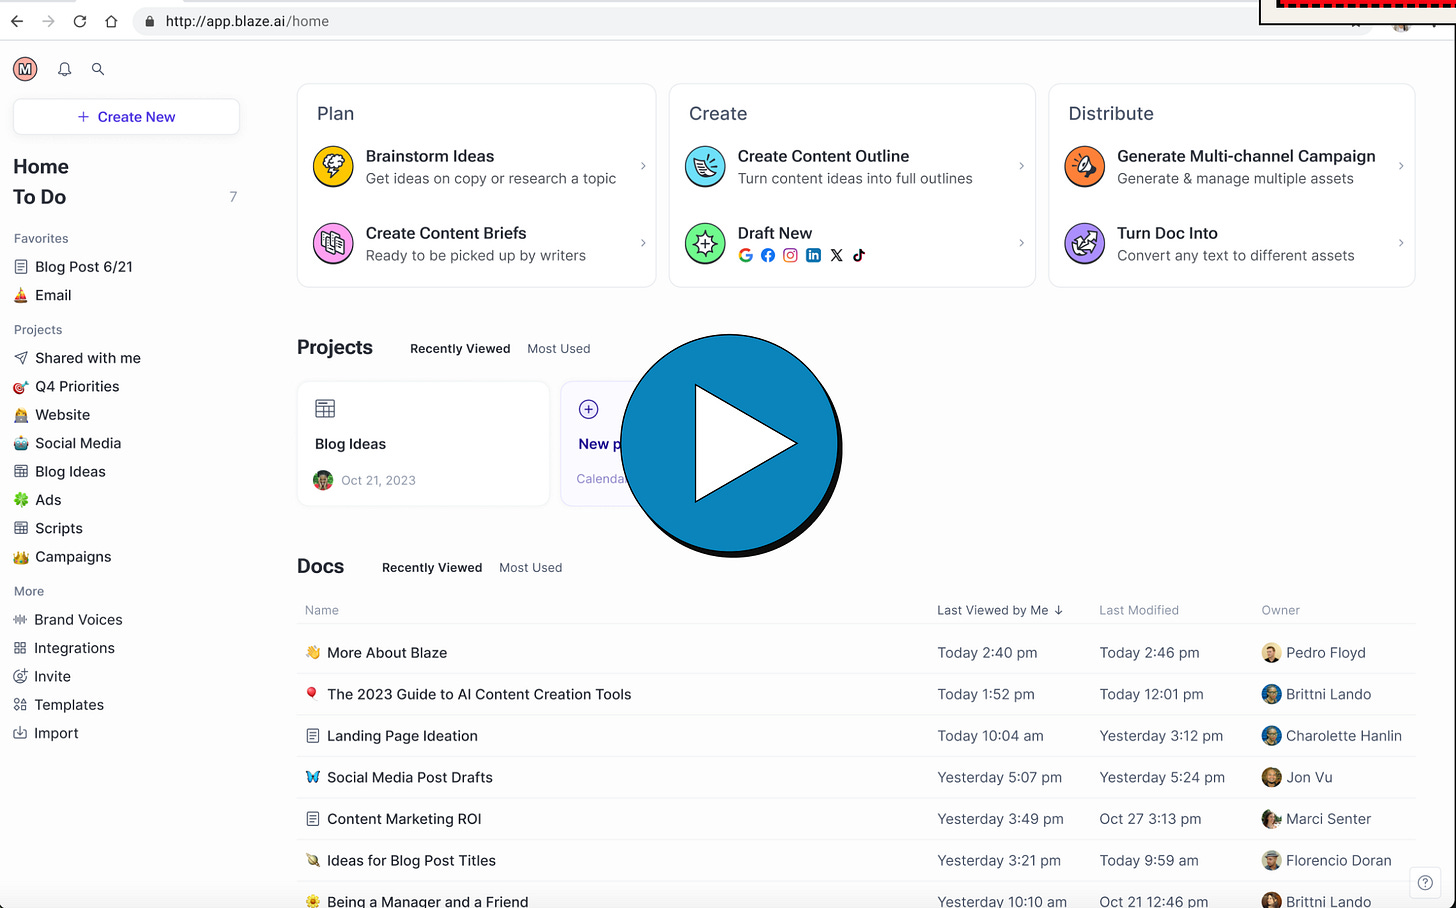Click the Create Content Outline icon
Image resolution: width=1456 pixels, height=908 pixels.
[x=705, y=166]
